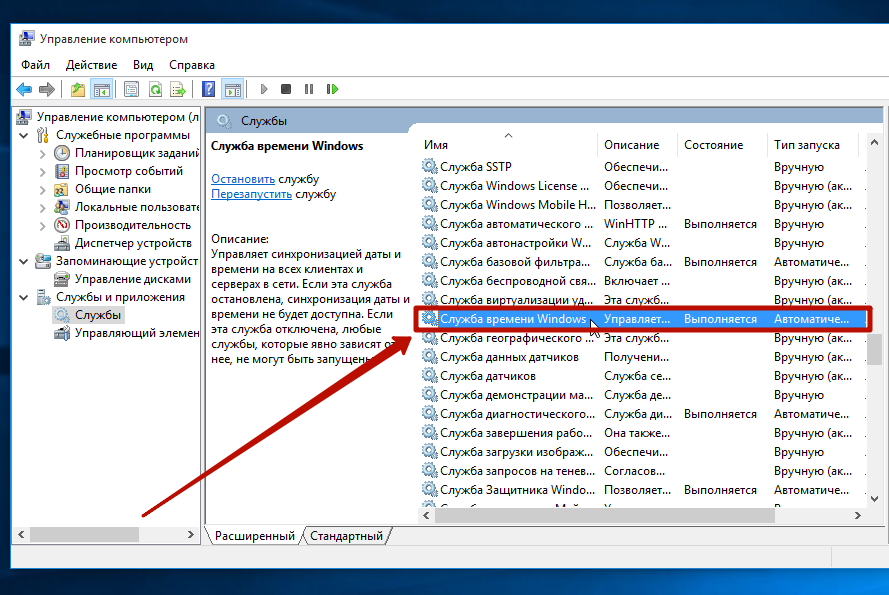
Task: Click the Перезапустить service link
Action: coord(251,194)
